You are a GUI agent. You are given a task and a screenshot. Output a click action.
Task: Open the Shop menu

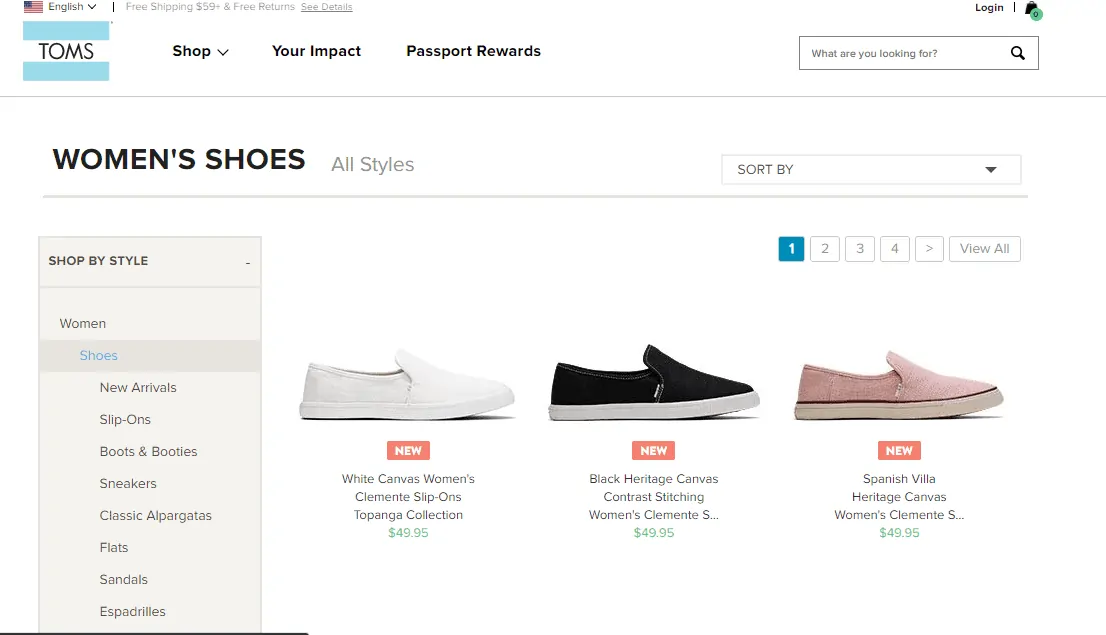pyautogui.click(x=199, y=51)
